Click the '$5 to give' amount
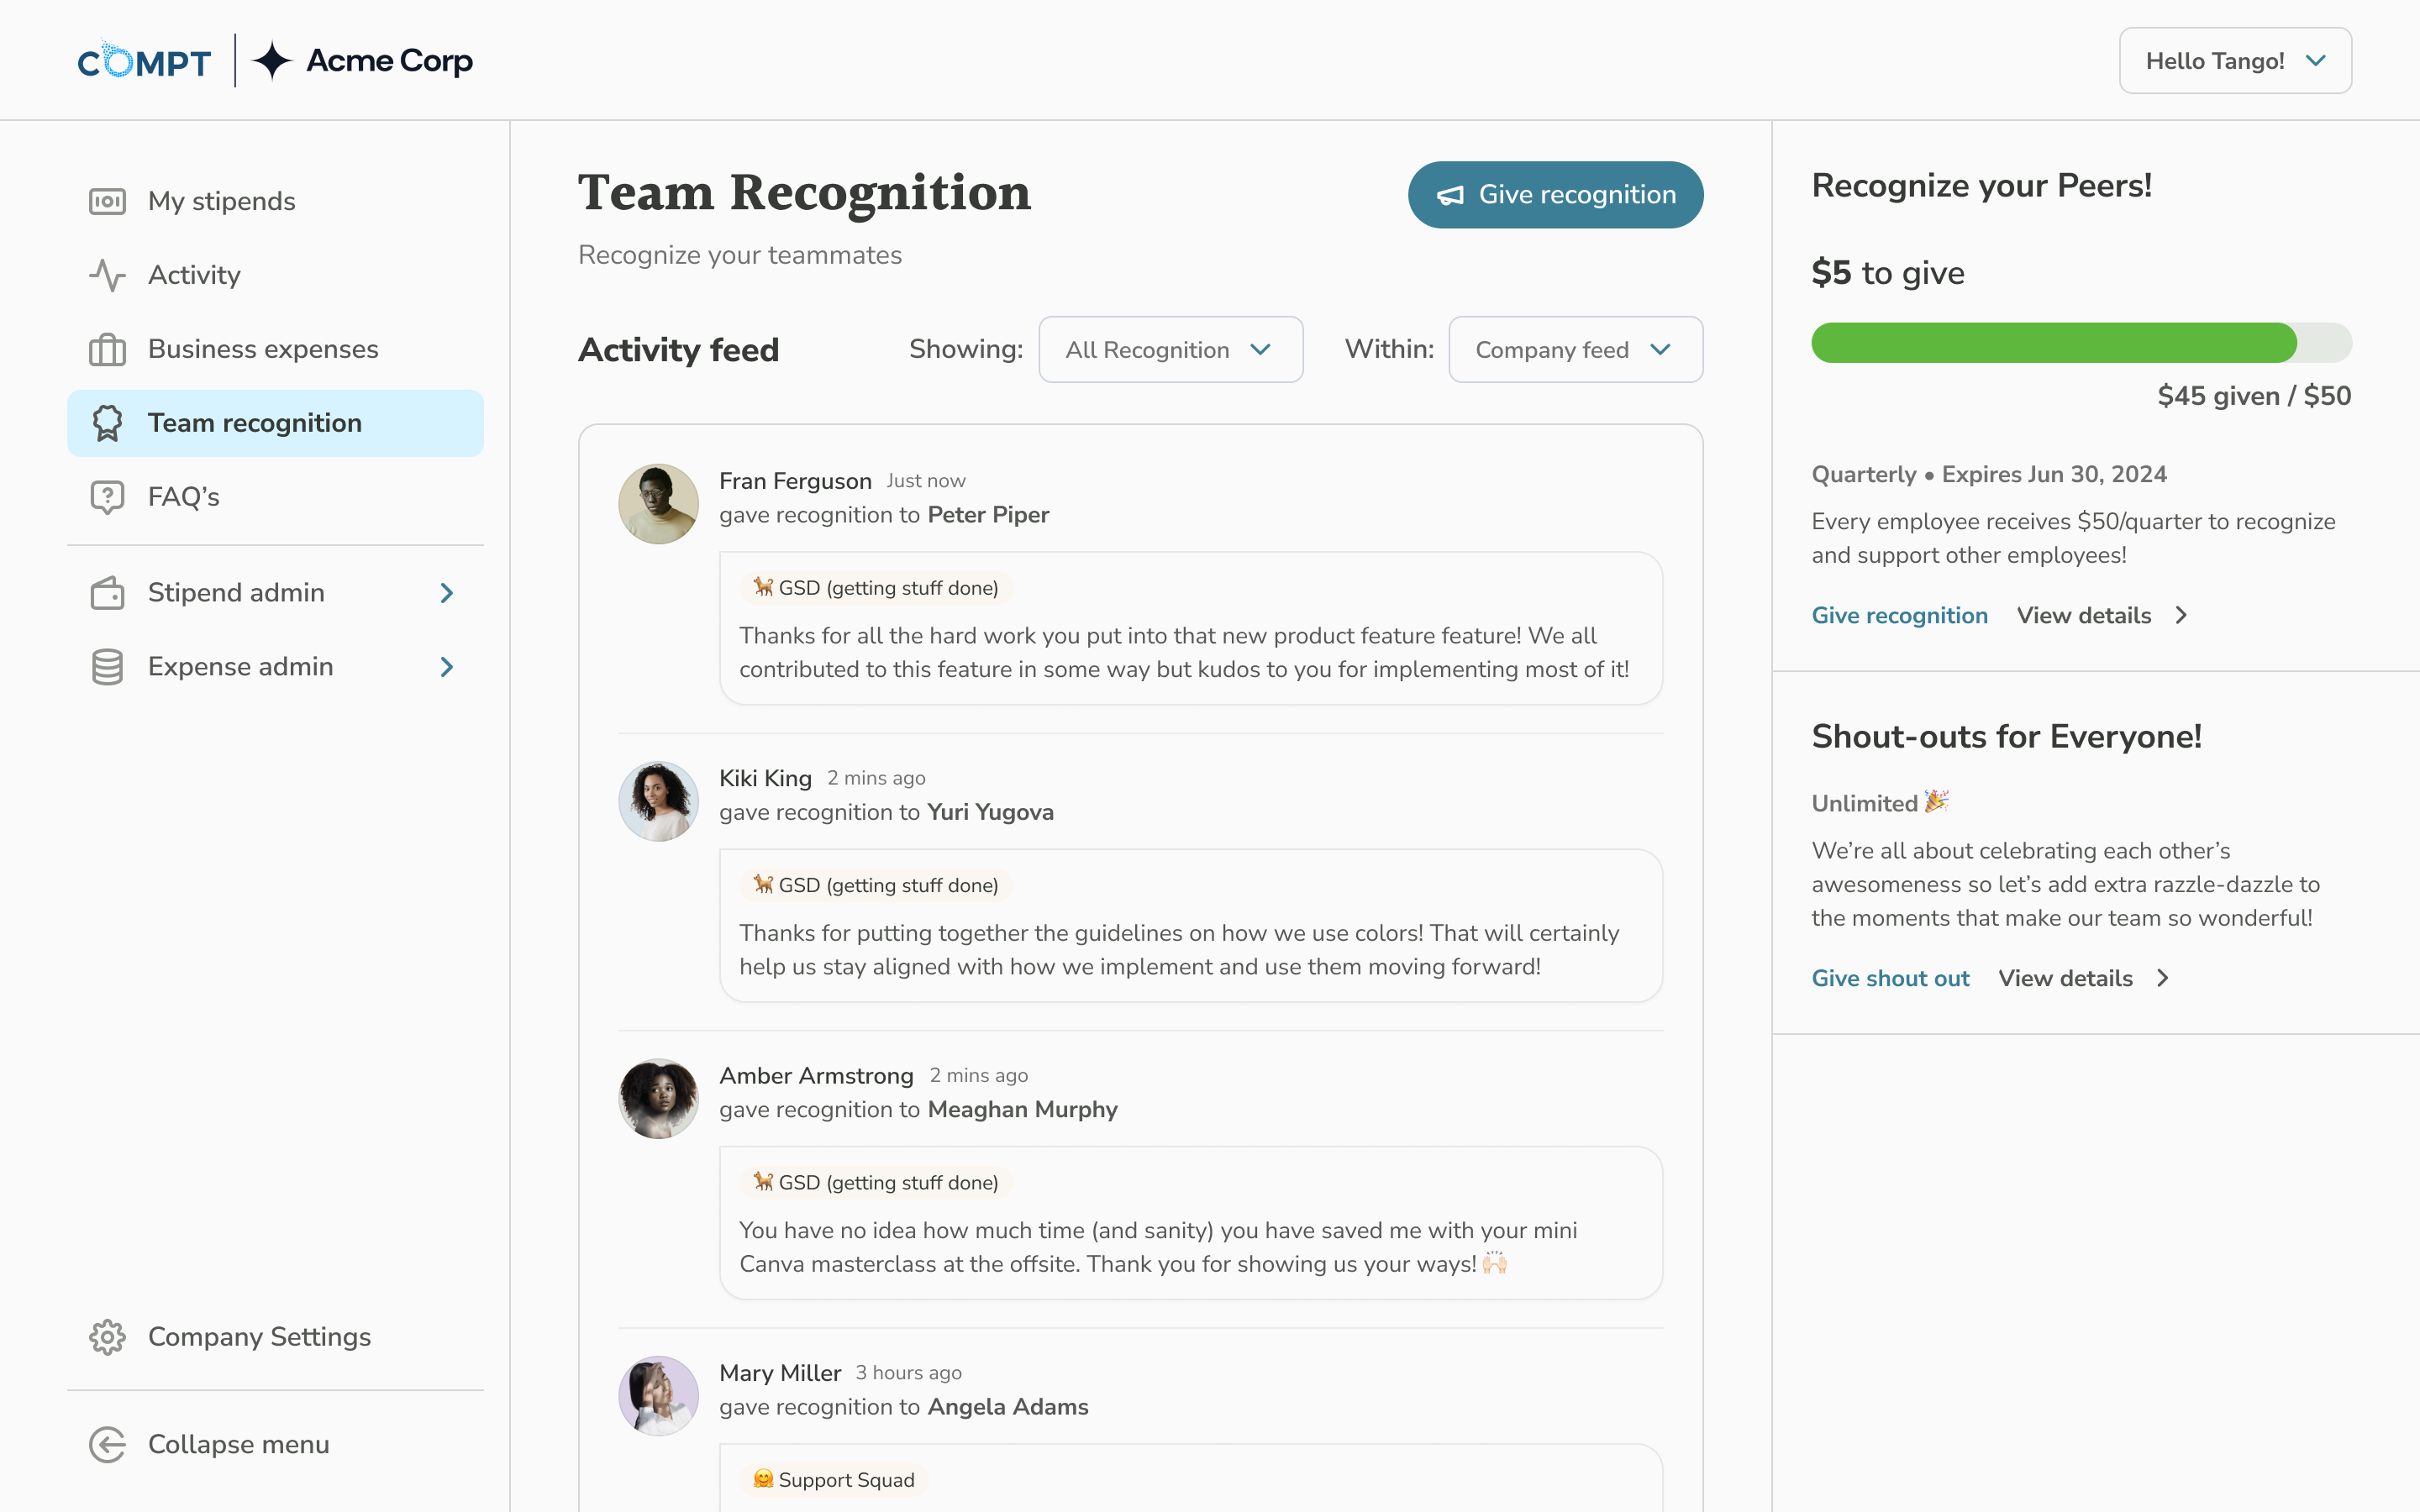Image resolution: width=2420 pixels, height=1512 pixels. click(1888, 273)
